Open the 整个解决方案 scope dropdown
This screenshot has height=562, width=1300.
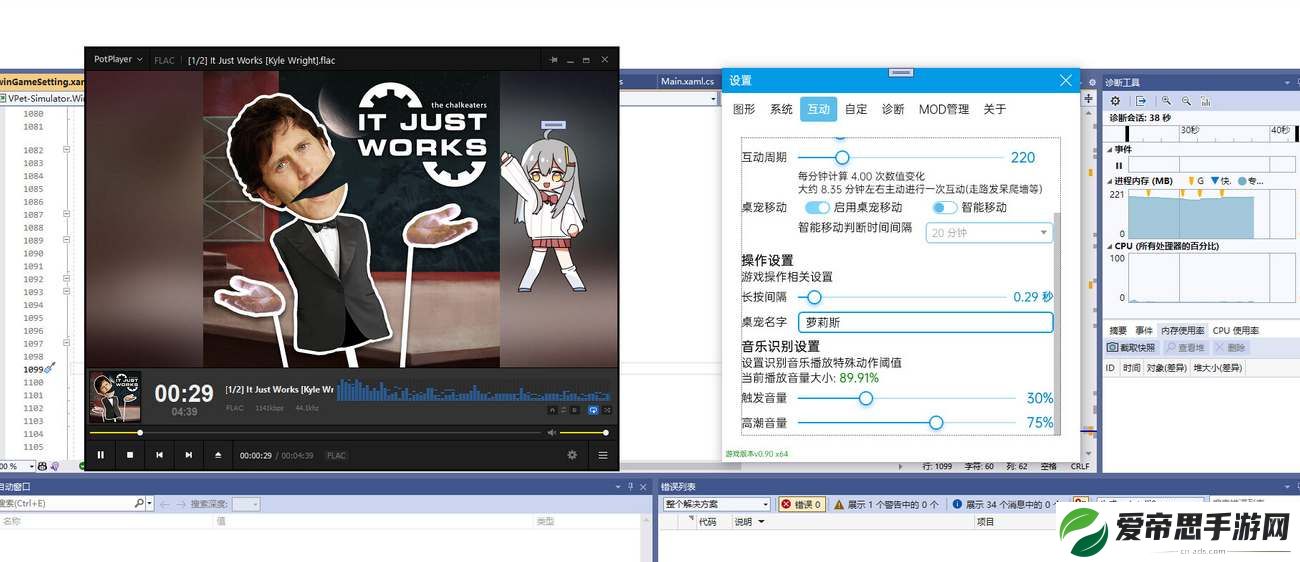(x=717, y=504)
